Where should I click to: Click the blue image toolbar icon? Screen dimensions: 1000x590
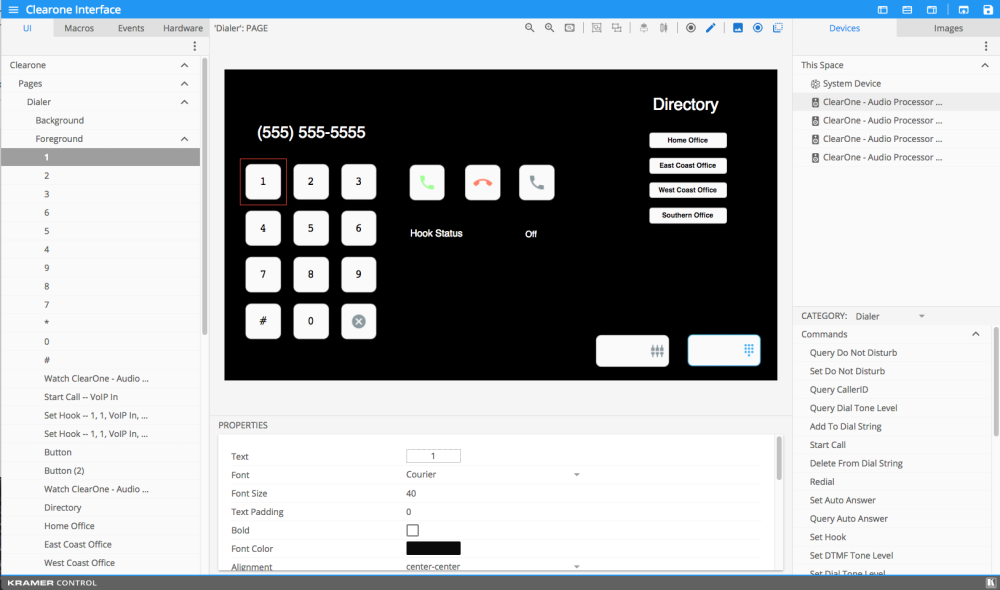coord(738,28)
